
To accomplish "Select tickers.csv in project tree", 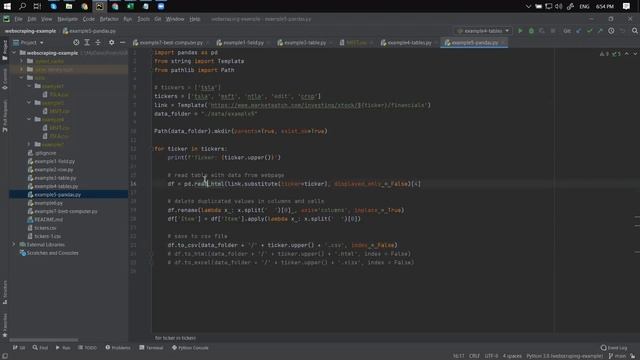I will point(45,228).
